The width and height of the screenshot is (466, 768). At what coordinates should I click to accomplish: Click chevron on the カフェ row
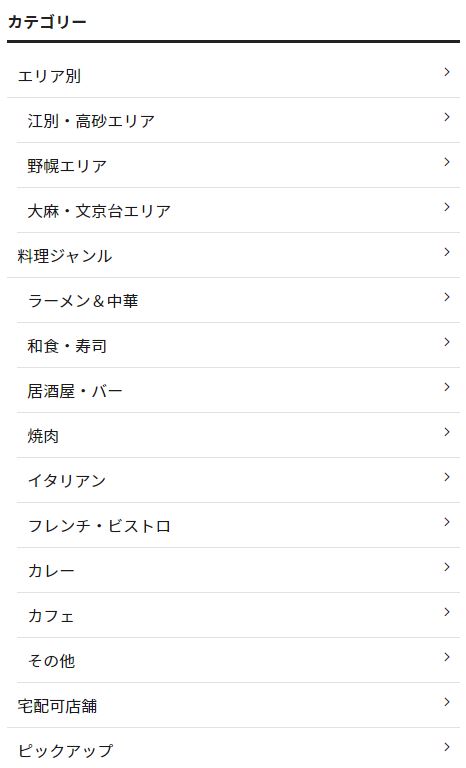pos(446,612)
